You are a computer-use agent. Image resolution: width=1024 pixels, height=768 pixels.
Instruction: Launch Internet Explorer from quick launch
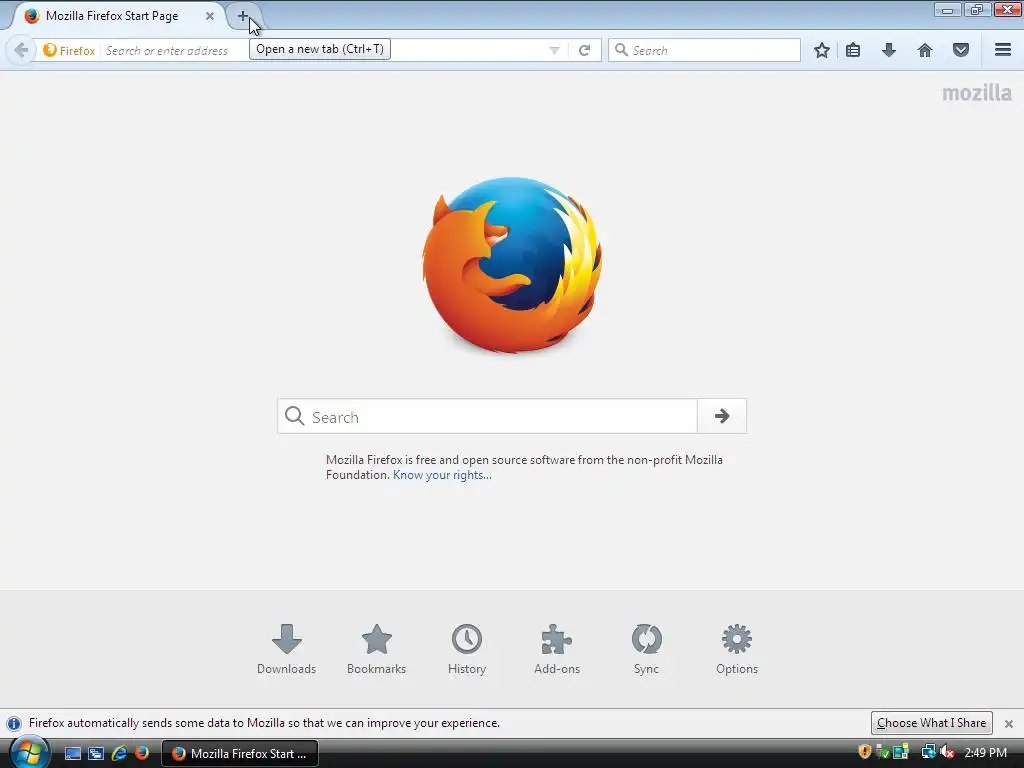click(x=119, y=753)
